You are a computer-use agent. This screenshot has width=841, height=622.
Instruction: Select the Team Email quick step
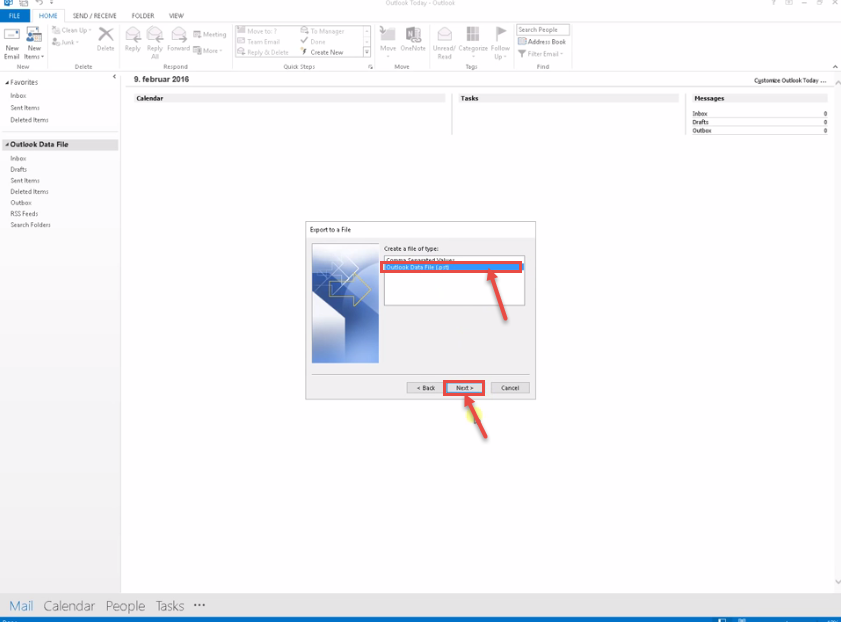(x=259, y=41)
